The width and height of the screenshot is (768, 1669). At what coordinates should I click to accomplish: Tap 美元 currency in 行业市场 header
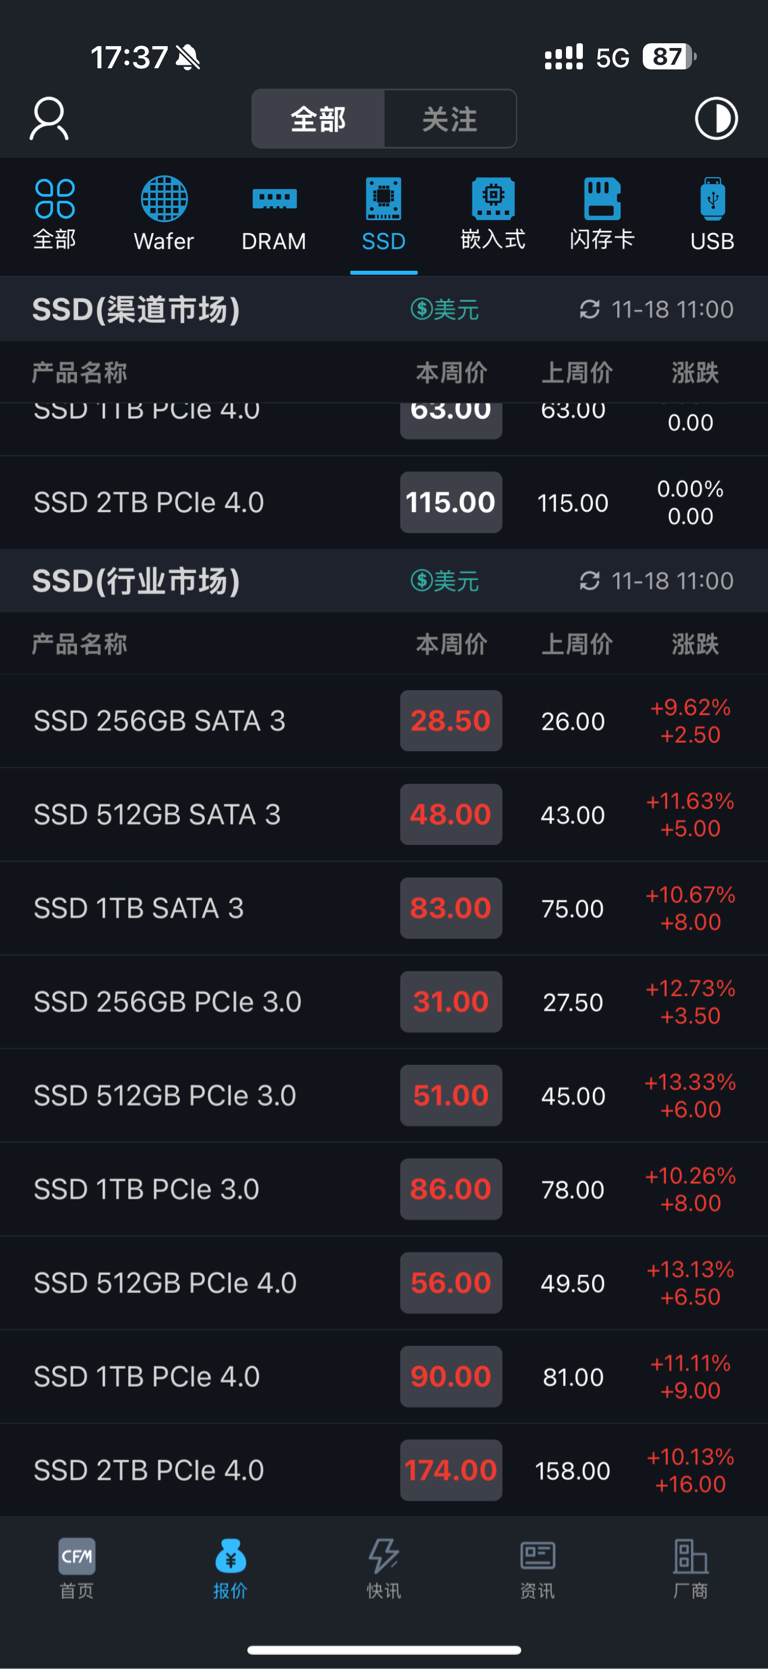point(445,581)
